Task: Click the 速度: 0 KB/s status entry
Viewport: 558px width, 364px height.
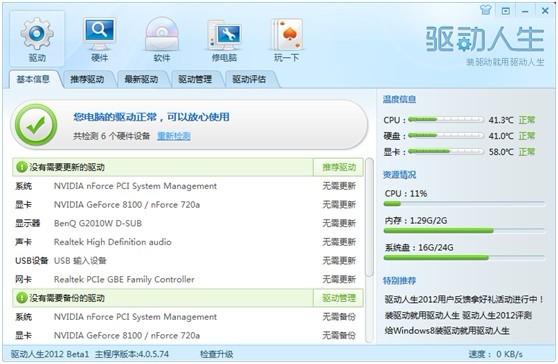Action: [x=495, y=354]
